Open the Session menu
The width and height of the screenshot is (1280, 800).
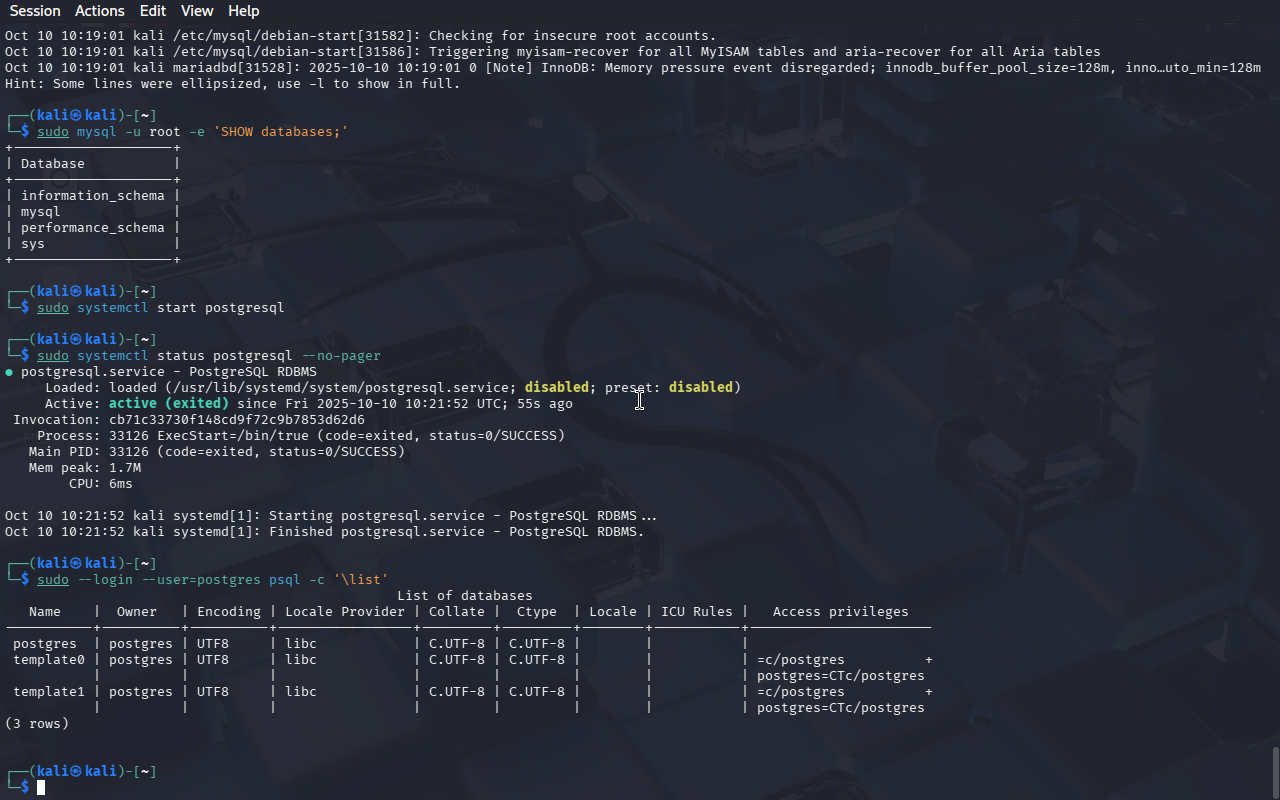pos(35,11)
